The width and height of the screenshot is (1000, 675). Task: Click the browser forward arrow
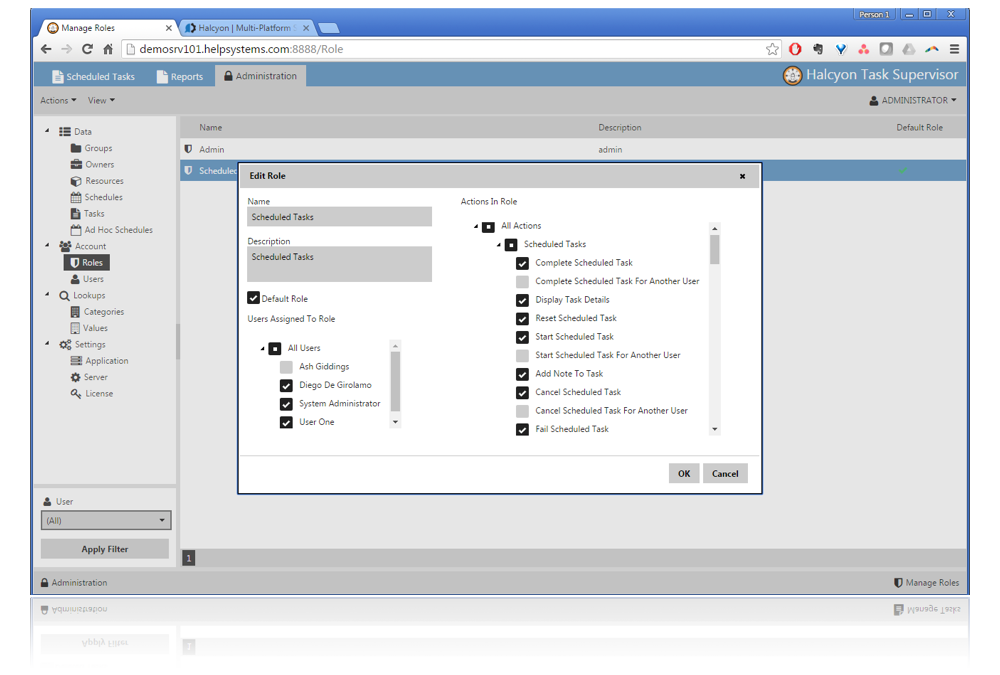[66, 49]
